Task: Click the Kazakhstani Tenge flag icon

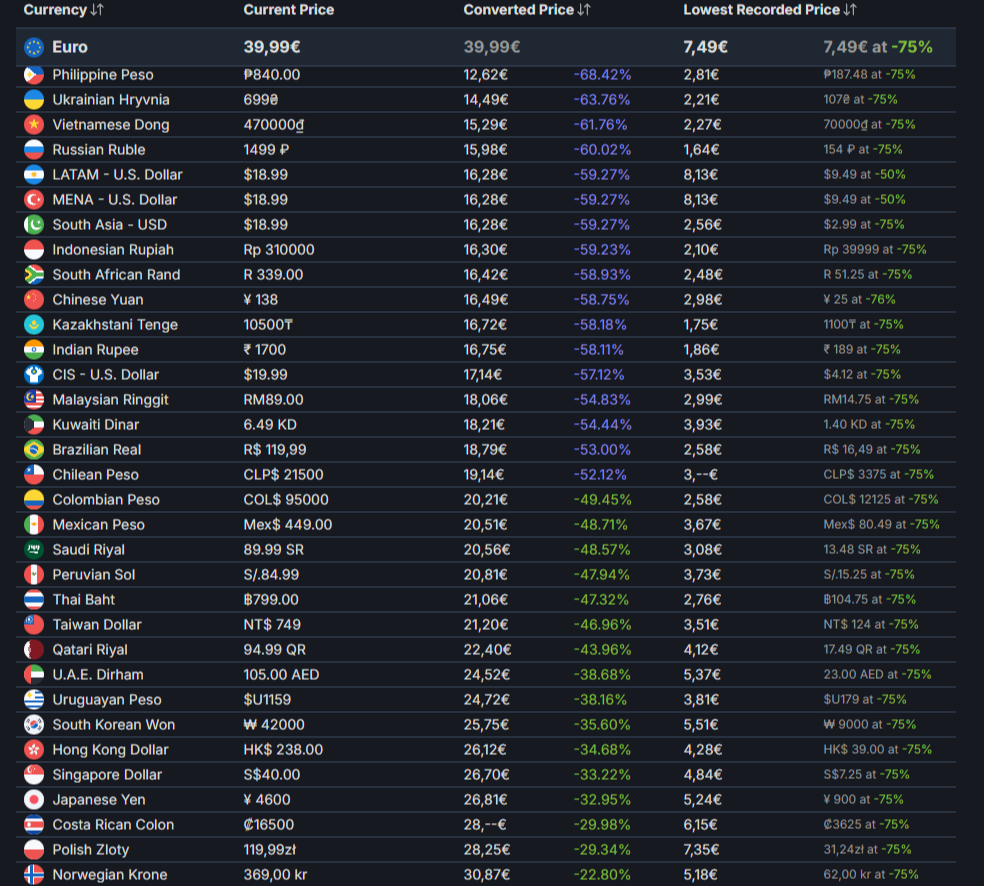Action: [x=34, y=325]
